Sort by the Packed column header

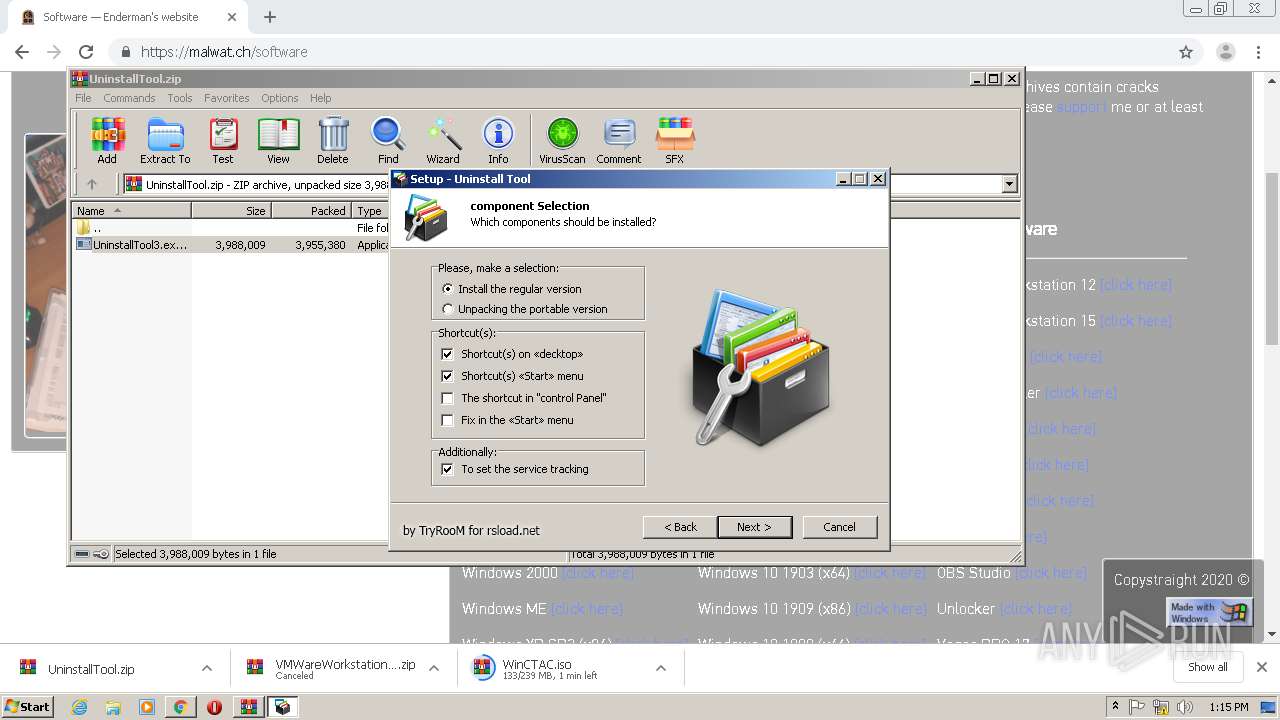(x=311, y=211)
